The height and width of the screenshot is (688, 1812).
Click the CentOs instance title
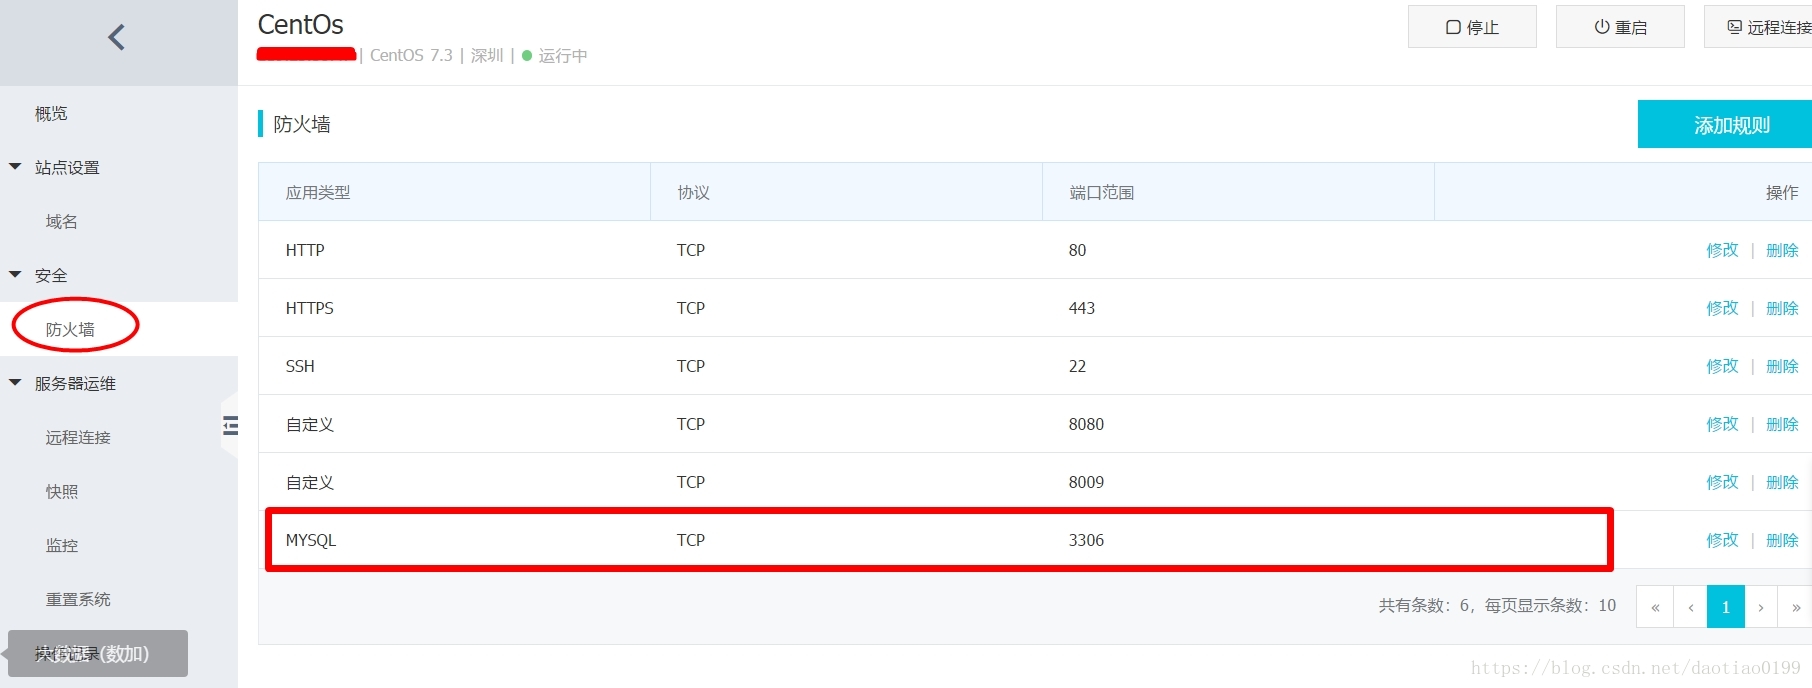point(300,24)
